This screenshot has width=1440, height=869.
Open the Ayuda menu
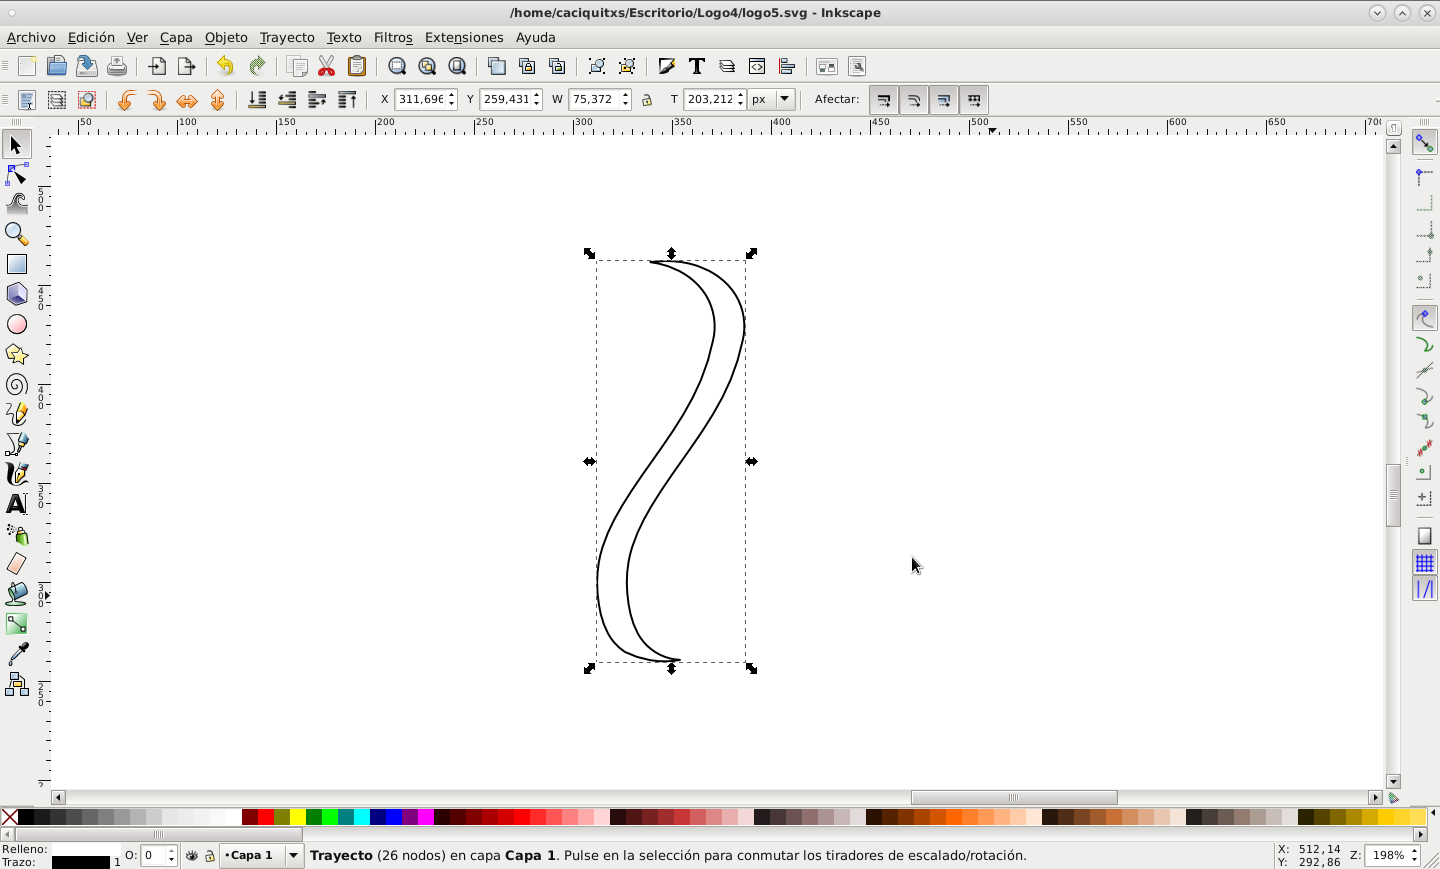tap(536, 37)
